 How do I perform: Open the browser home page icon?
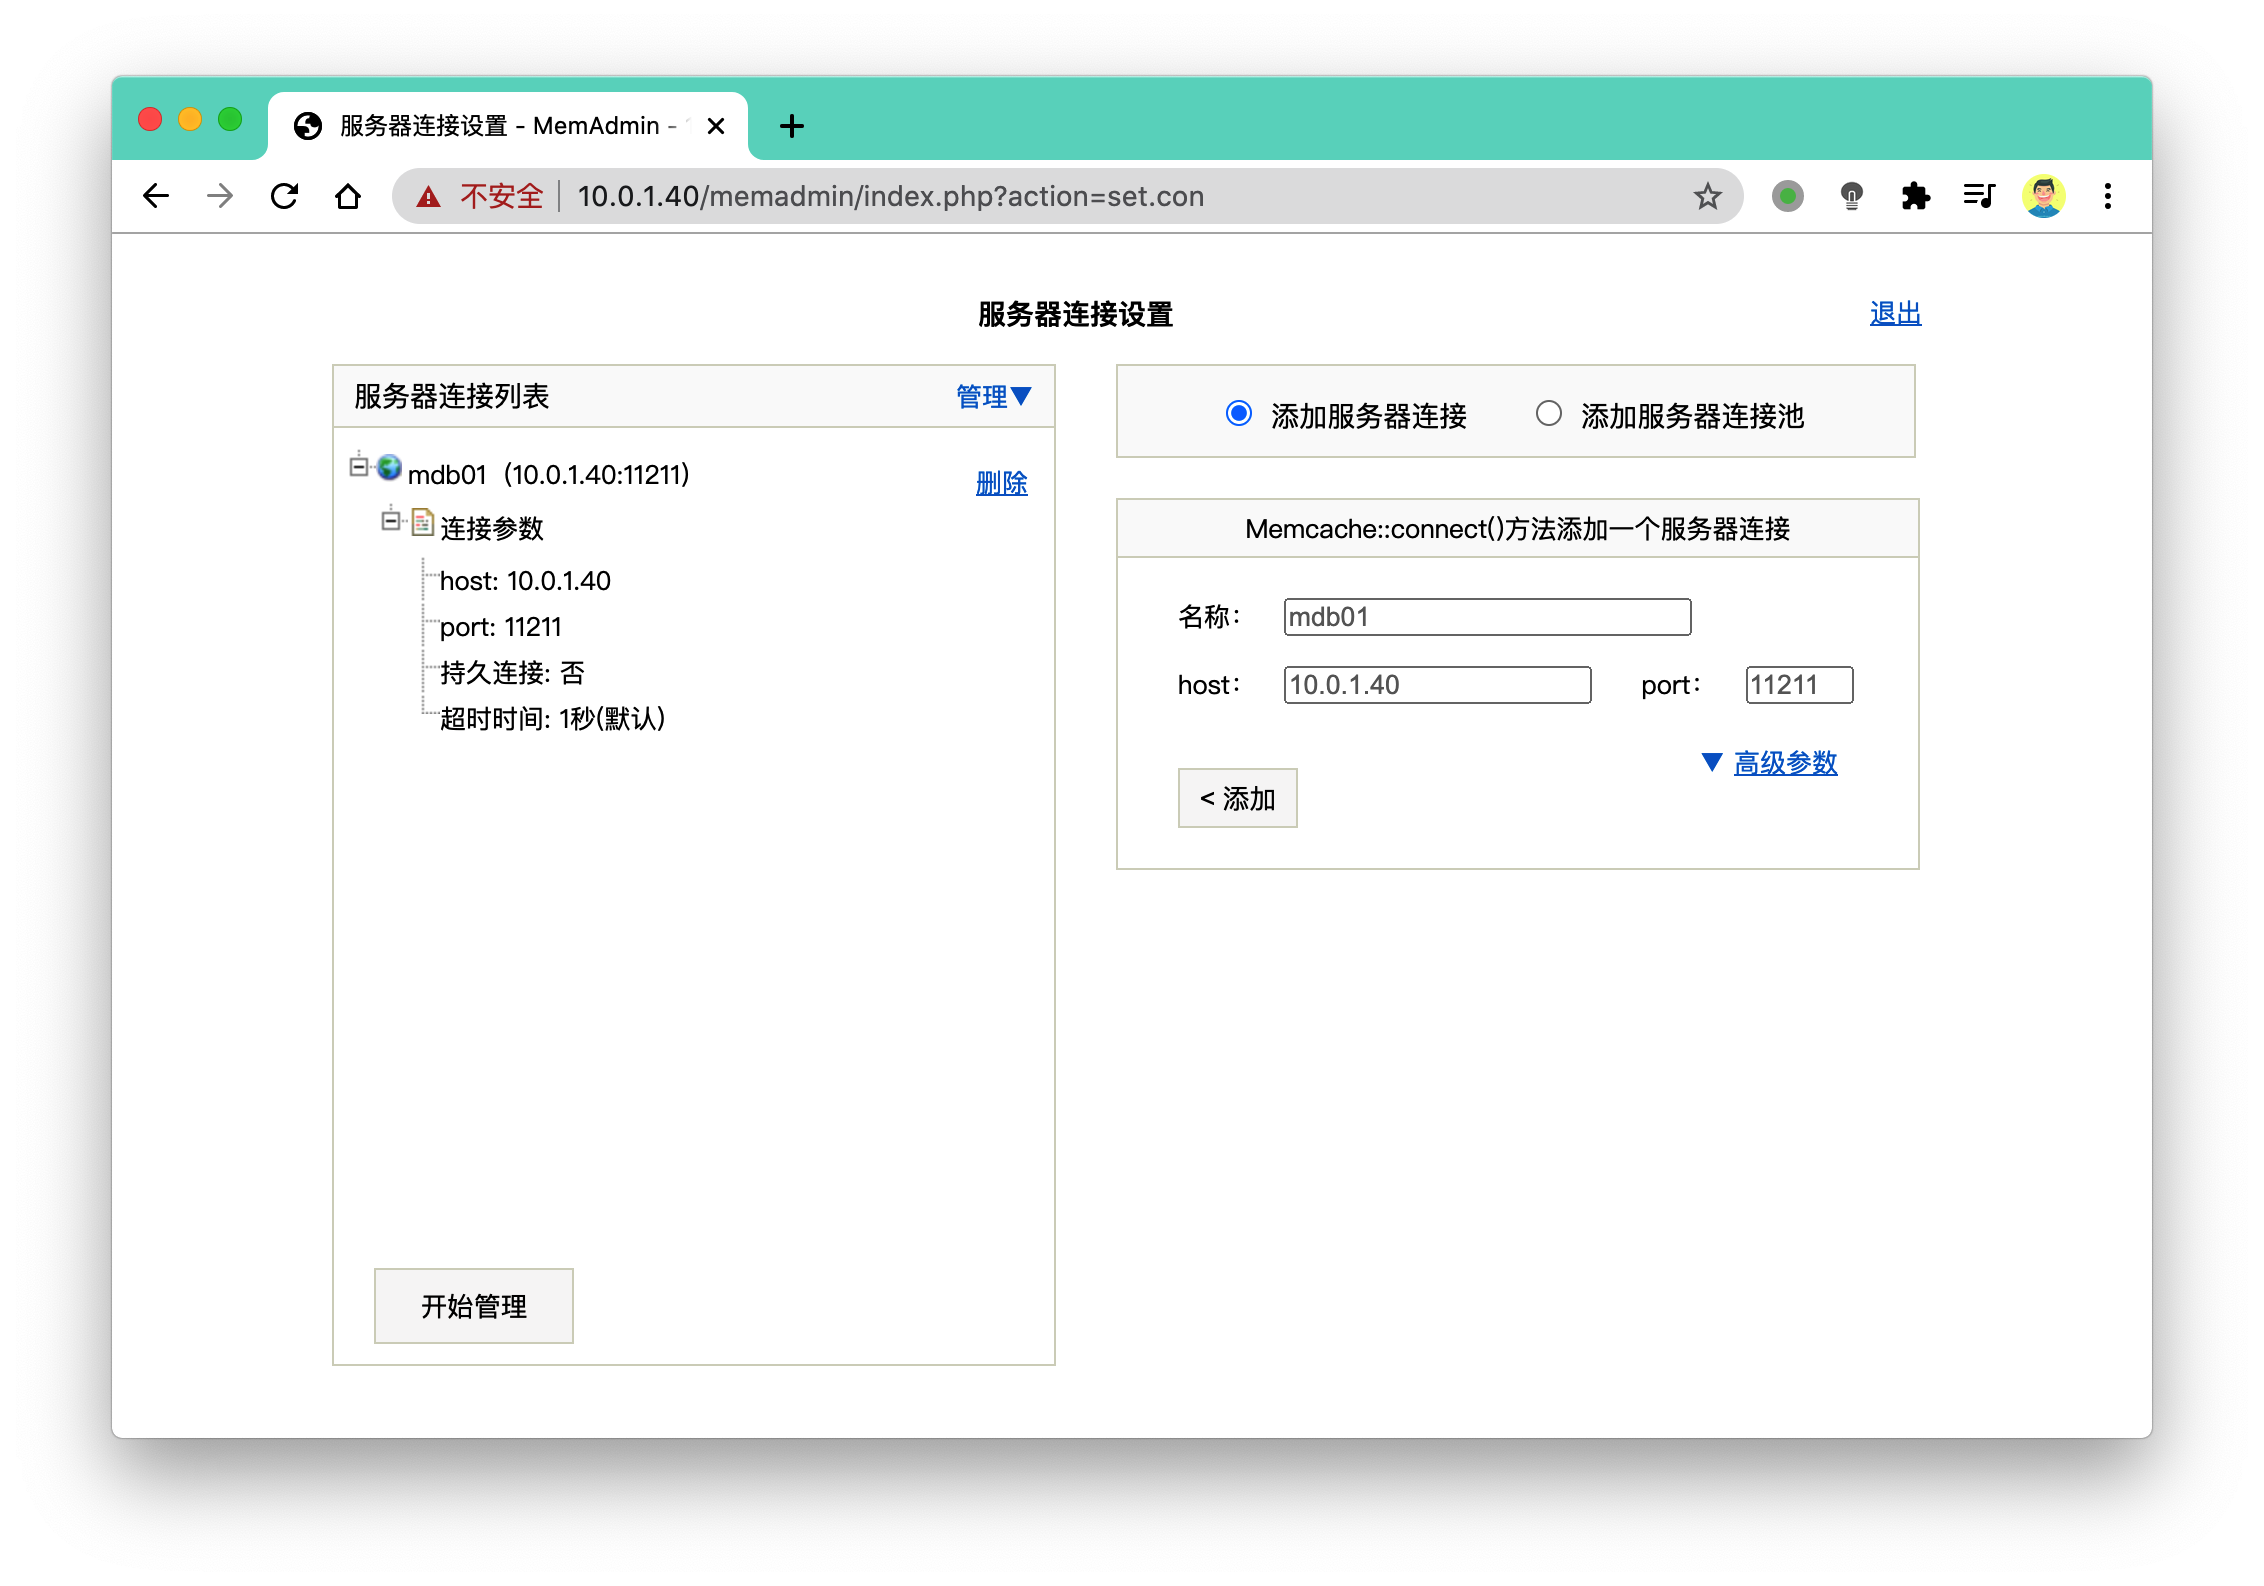pos(348,196)
